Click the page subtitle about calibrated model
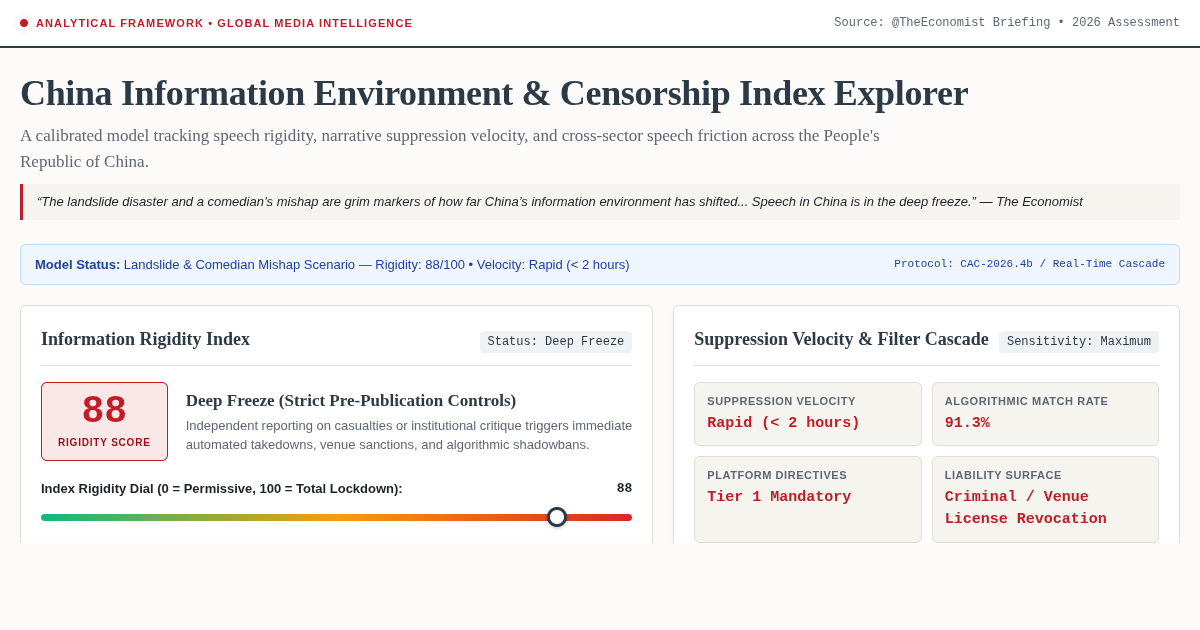The width and height of the screenshot is (1200, 630). point(450,148)
